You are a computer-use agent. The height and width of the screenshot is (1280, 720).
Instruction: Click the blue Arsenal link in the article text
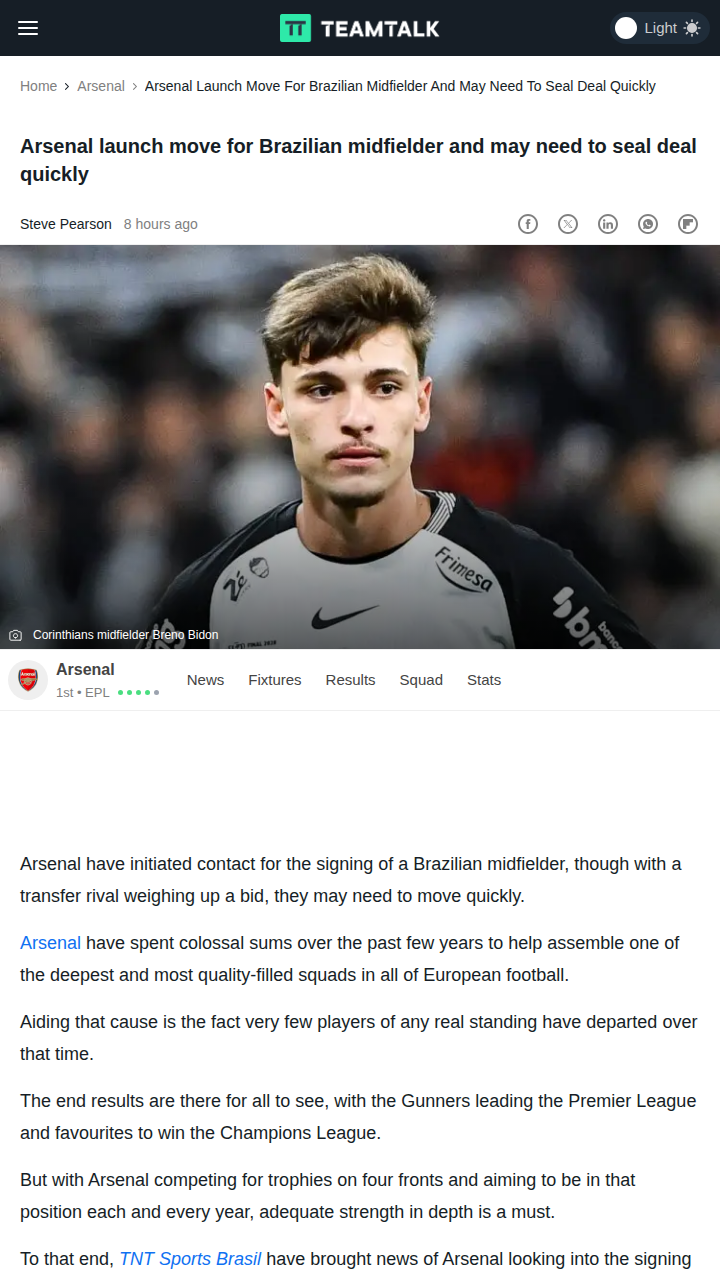50,943
